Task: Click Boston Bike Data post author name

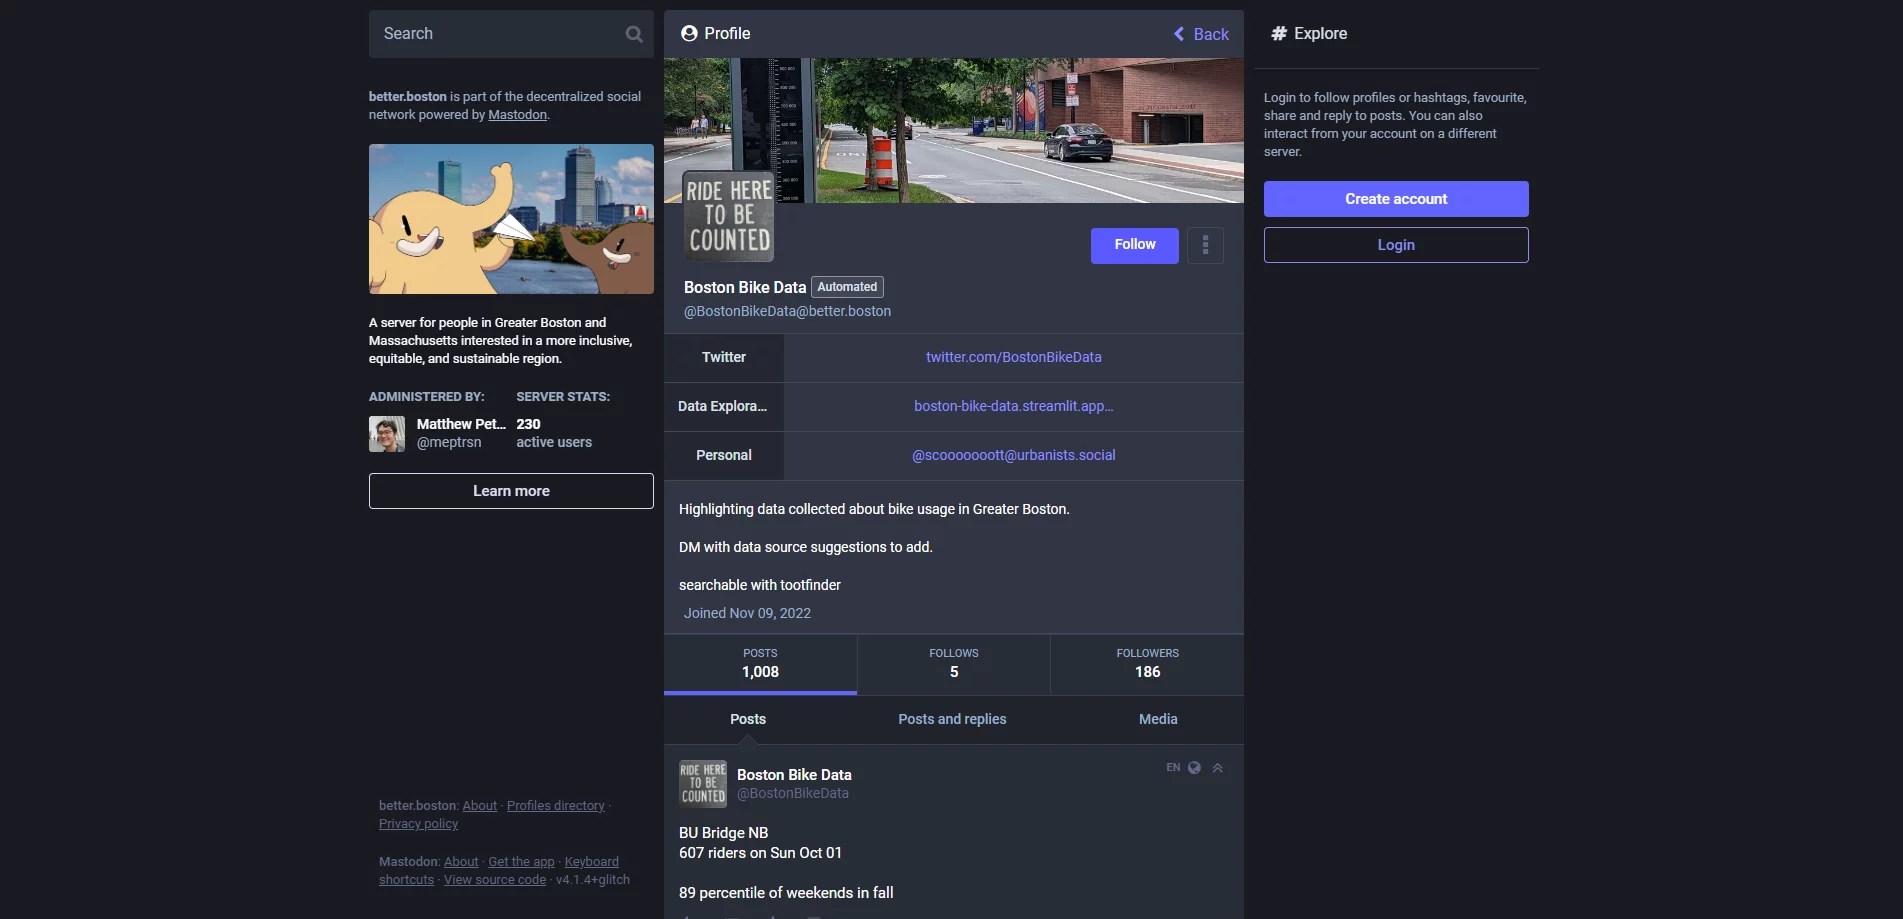Action: click(x=794, y=775)
